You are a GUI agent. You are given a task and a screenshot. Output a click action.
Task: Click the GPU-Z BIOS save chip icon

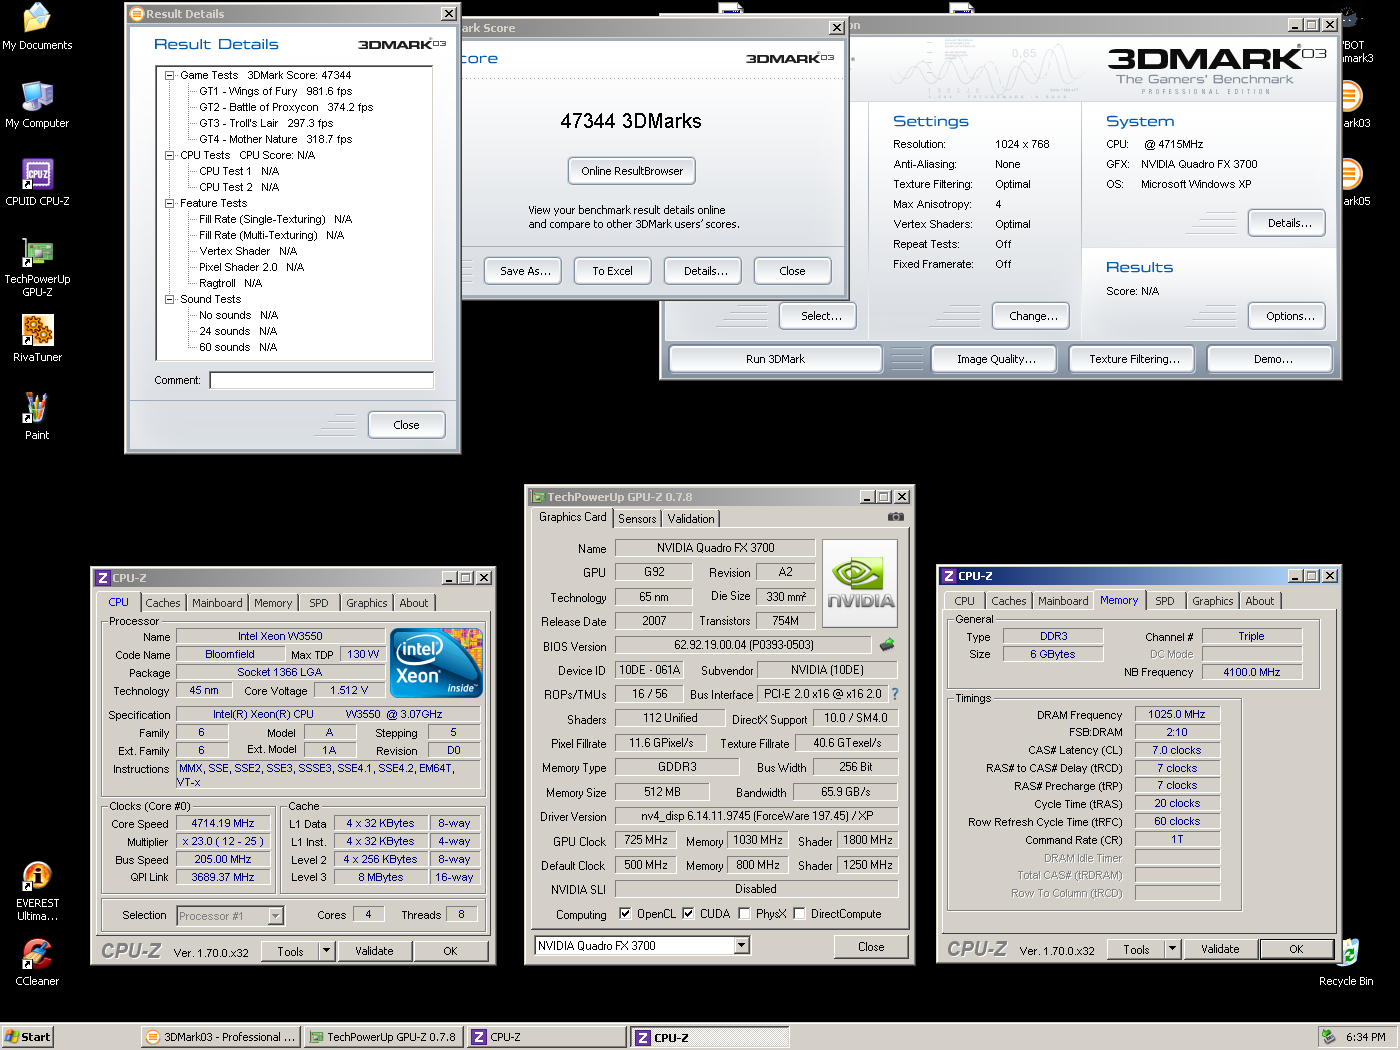click(887, 645)
